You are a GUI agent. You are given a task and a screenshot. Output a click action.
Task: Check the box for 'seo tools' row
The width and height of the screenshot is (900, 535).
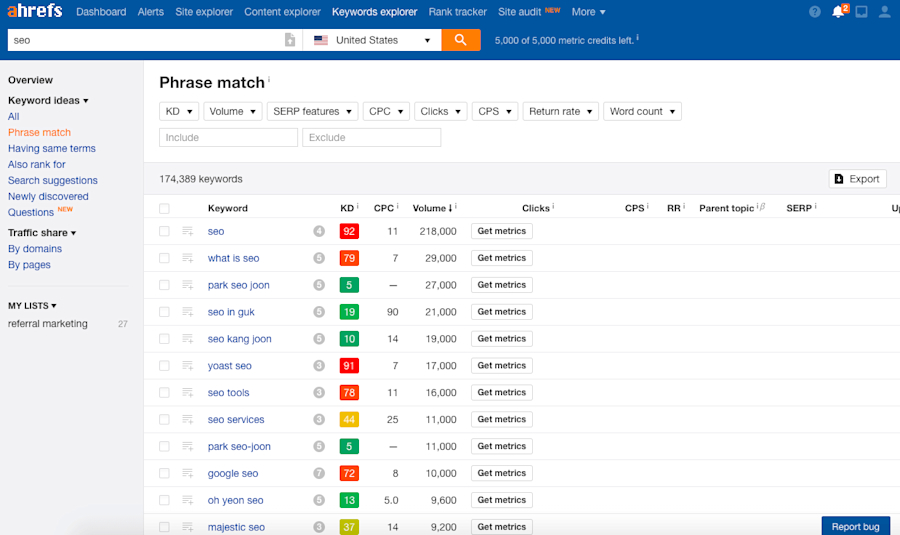(164, 393)
